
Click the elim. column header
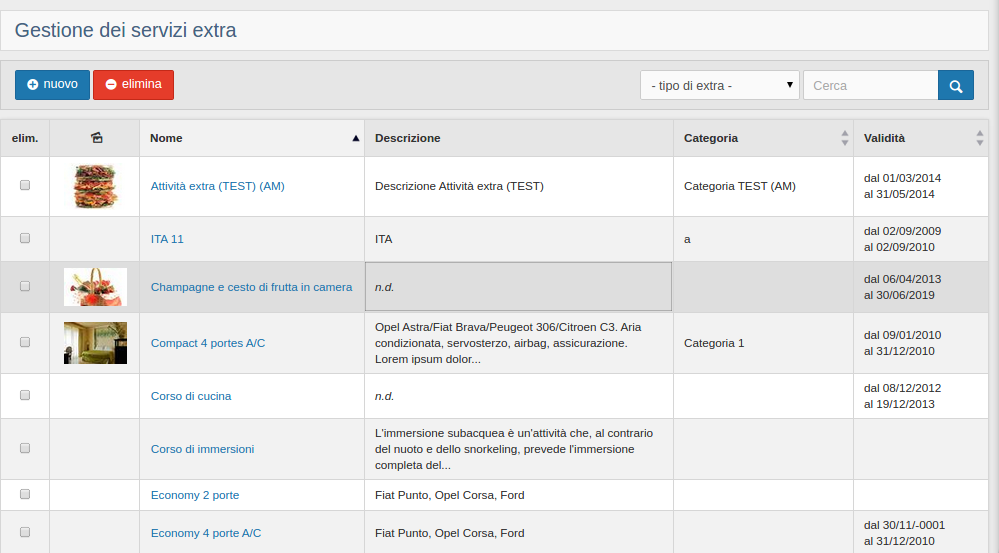(25, 138)
